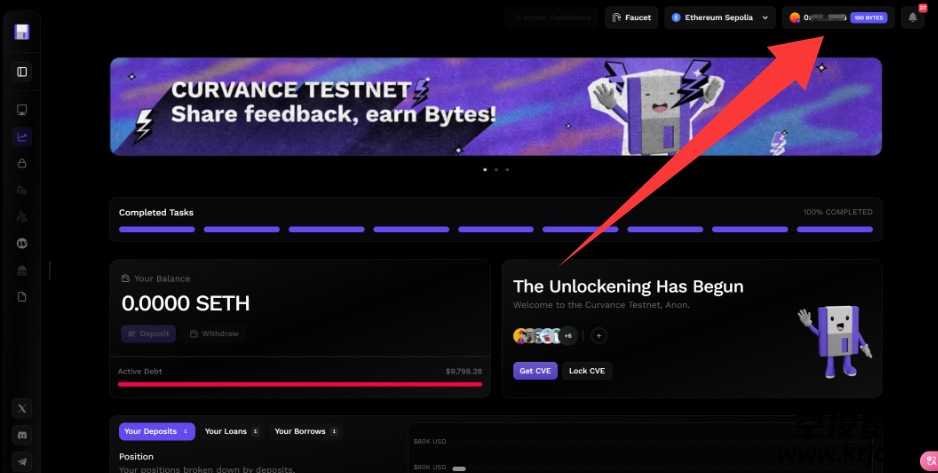
Task: Click the red Active Debt bar
Action: [300, 384]
